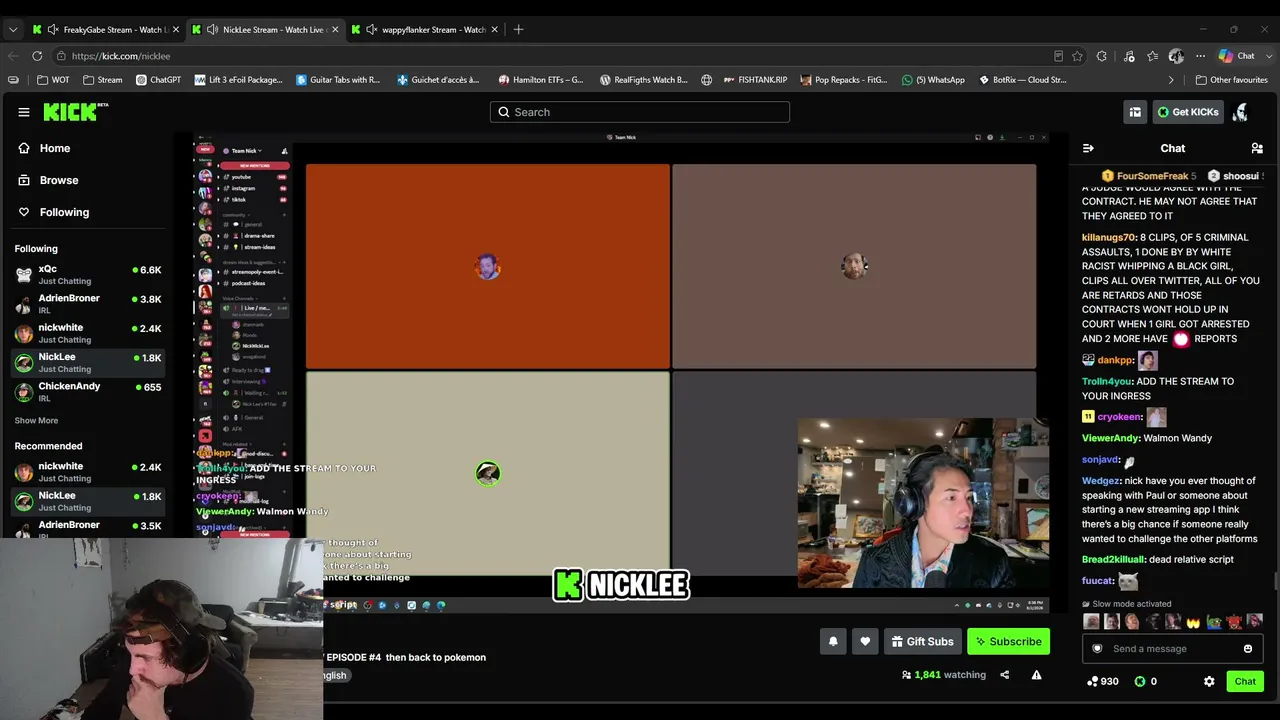Image resolution: width=1280 pixels, height=720 pixels.
Task: Focus the Kick Search field
Action: tap(640, 112)
